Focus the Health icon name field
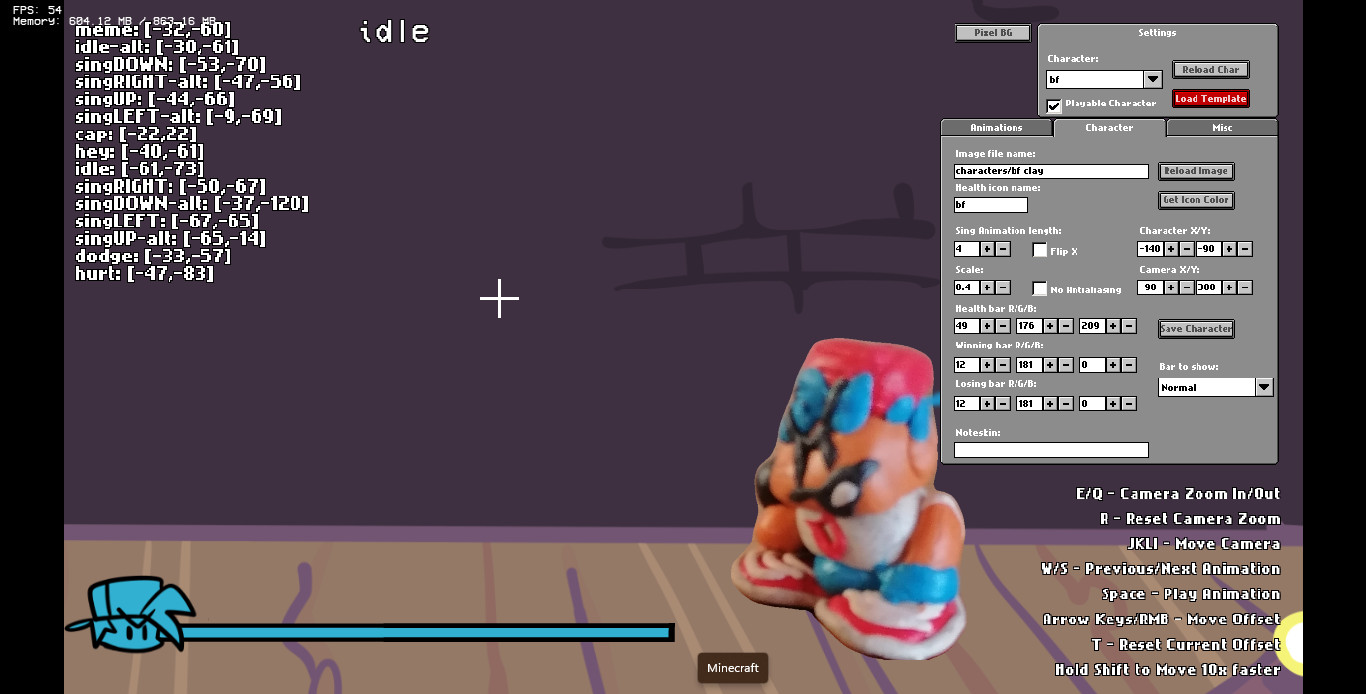Screen dimensions: 1366x694 click(991, 205)
